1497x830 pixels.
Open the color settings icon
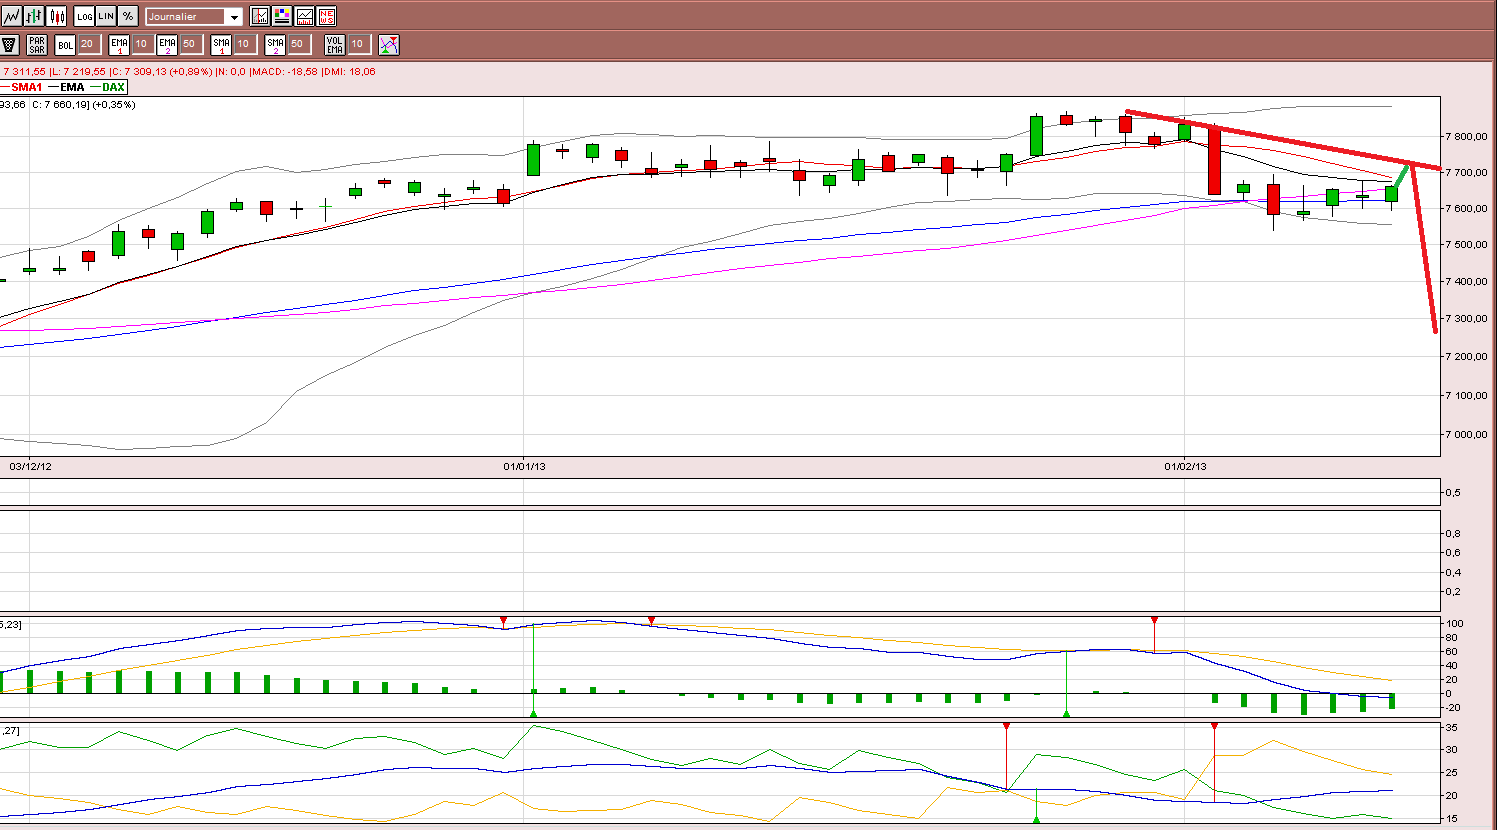pyautogui.click(x=282, y=16)
